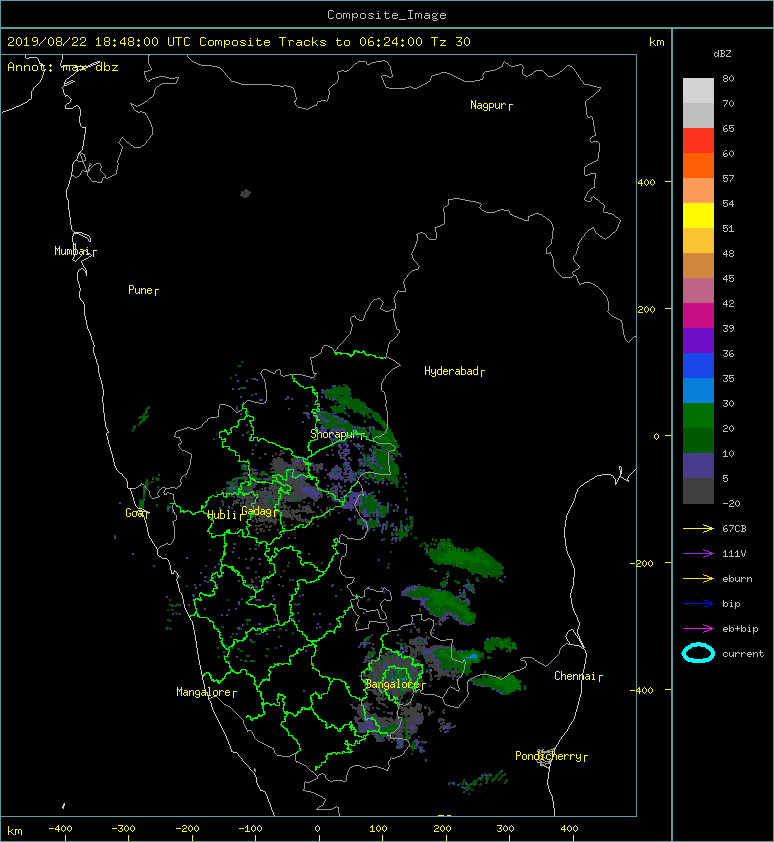Click the cyan 'current' ellipse legend icon

coord(698,653)
